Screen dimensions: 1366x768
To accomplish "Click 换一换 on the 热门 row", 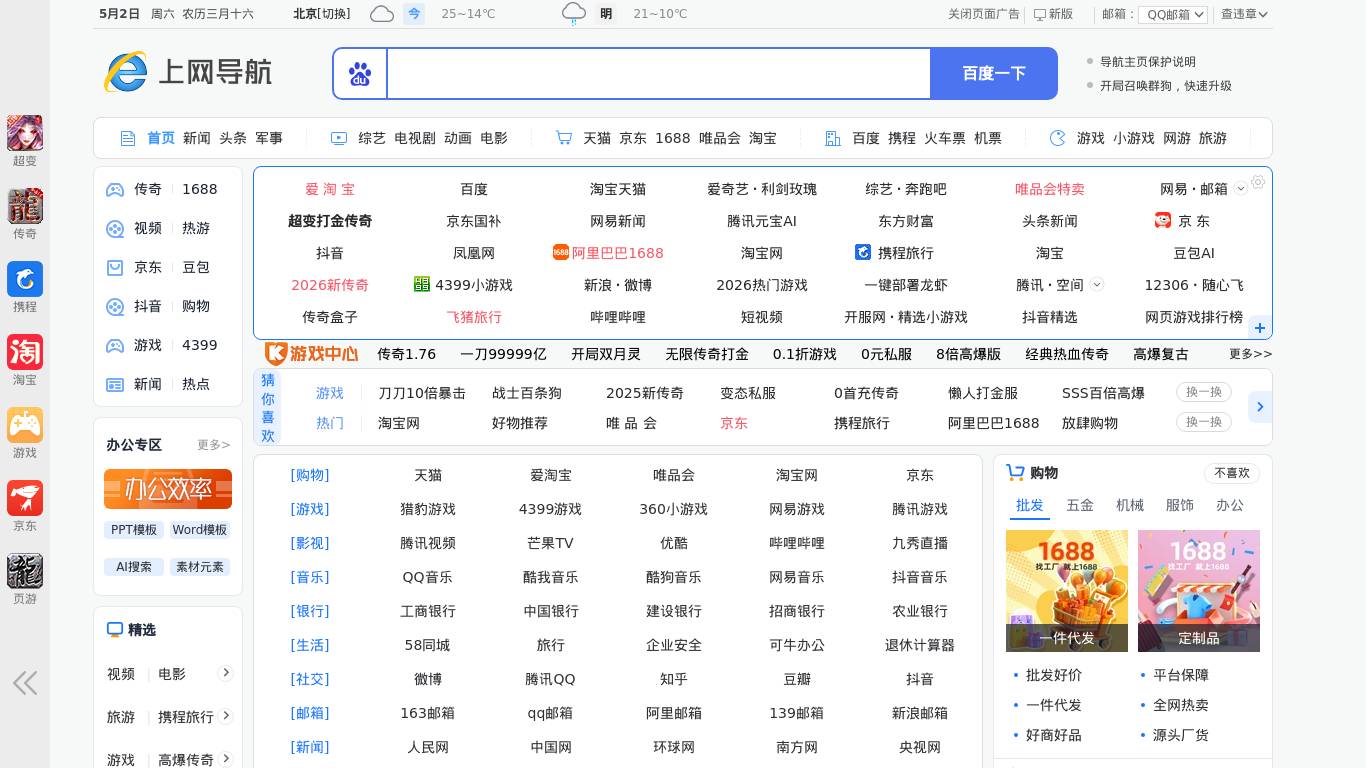I will (x=1204, y=422).
